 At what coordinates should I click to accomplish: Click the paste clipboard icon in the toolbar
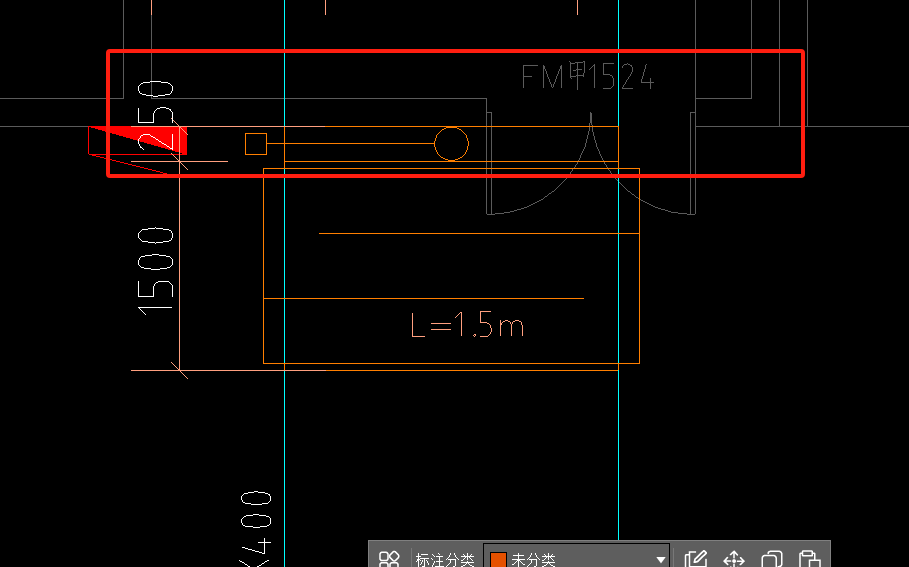pos(809,559)
